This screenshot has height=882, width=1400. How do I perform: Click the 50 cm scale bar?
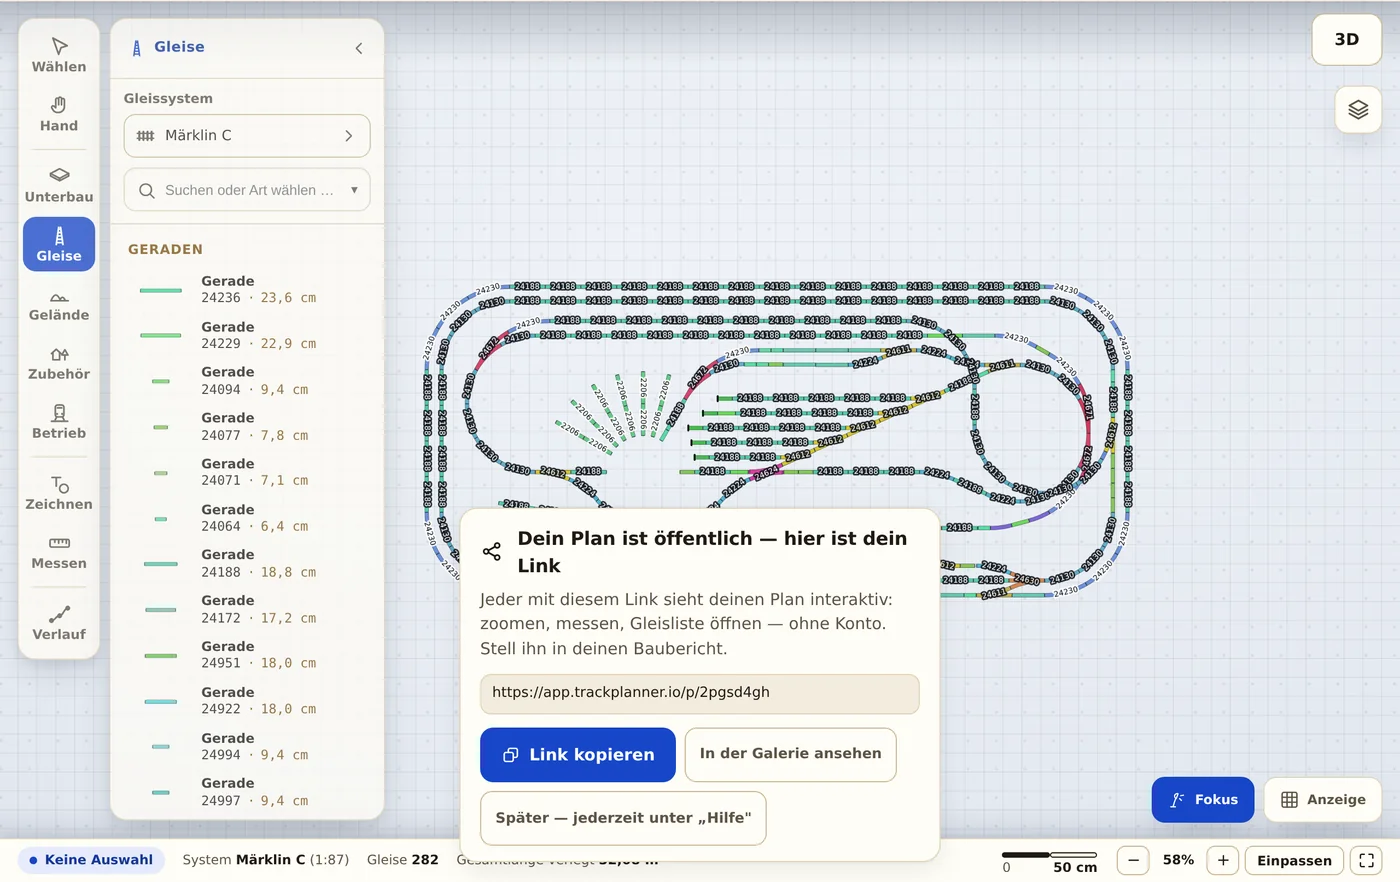tap(1050, 861)
